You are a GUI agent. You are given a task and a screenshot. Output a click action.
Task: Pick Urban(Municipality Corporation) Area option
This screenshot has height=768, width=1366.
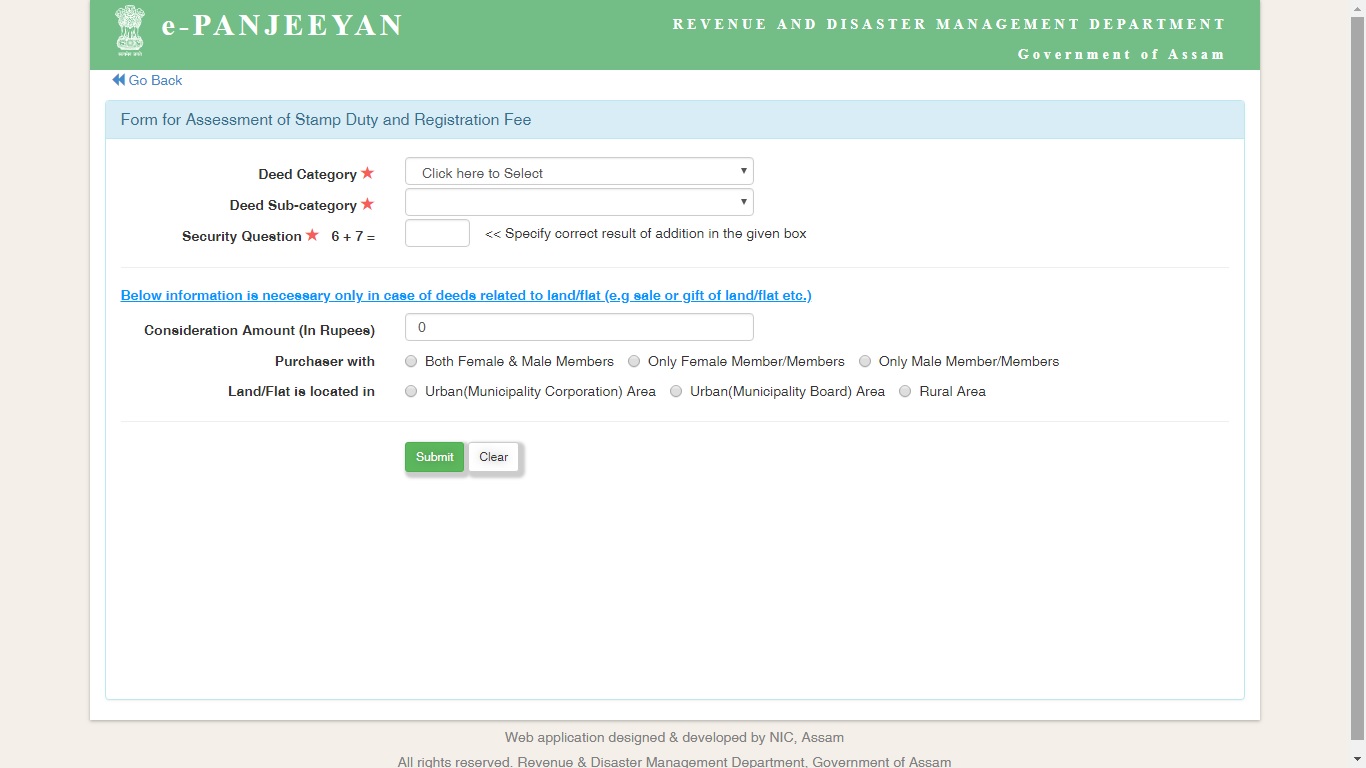411,391
